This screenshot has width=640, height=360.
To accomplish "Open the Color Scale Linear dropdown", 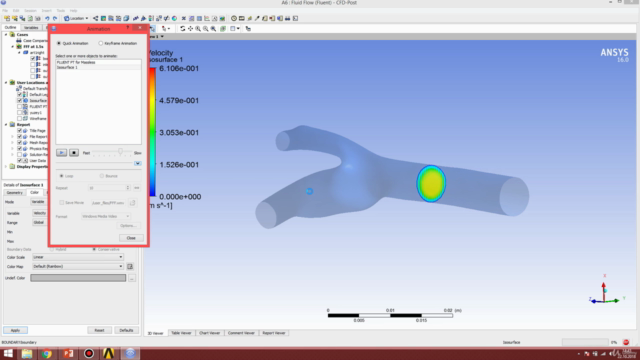I will pyautogui.click(x=78, y=257).
